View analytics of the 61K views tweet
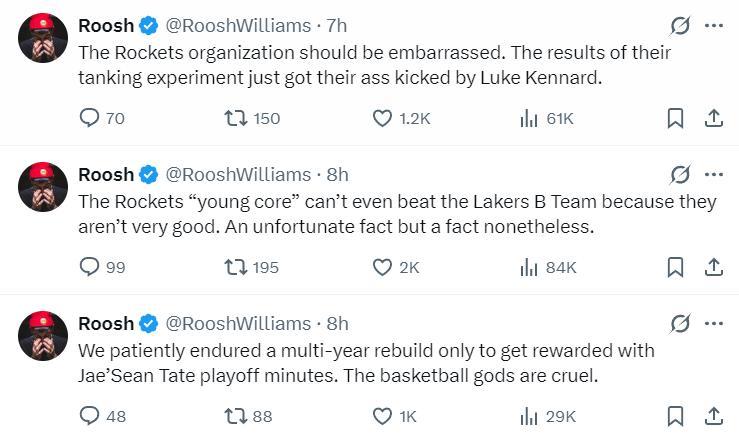This screenshot has height=443, width=739. click(529, 118)
